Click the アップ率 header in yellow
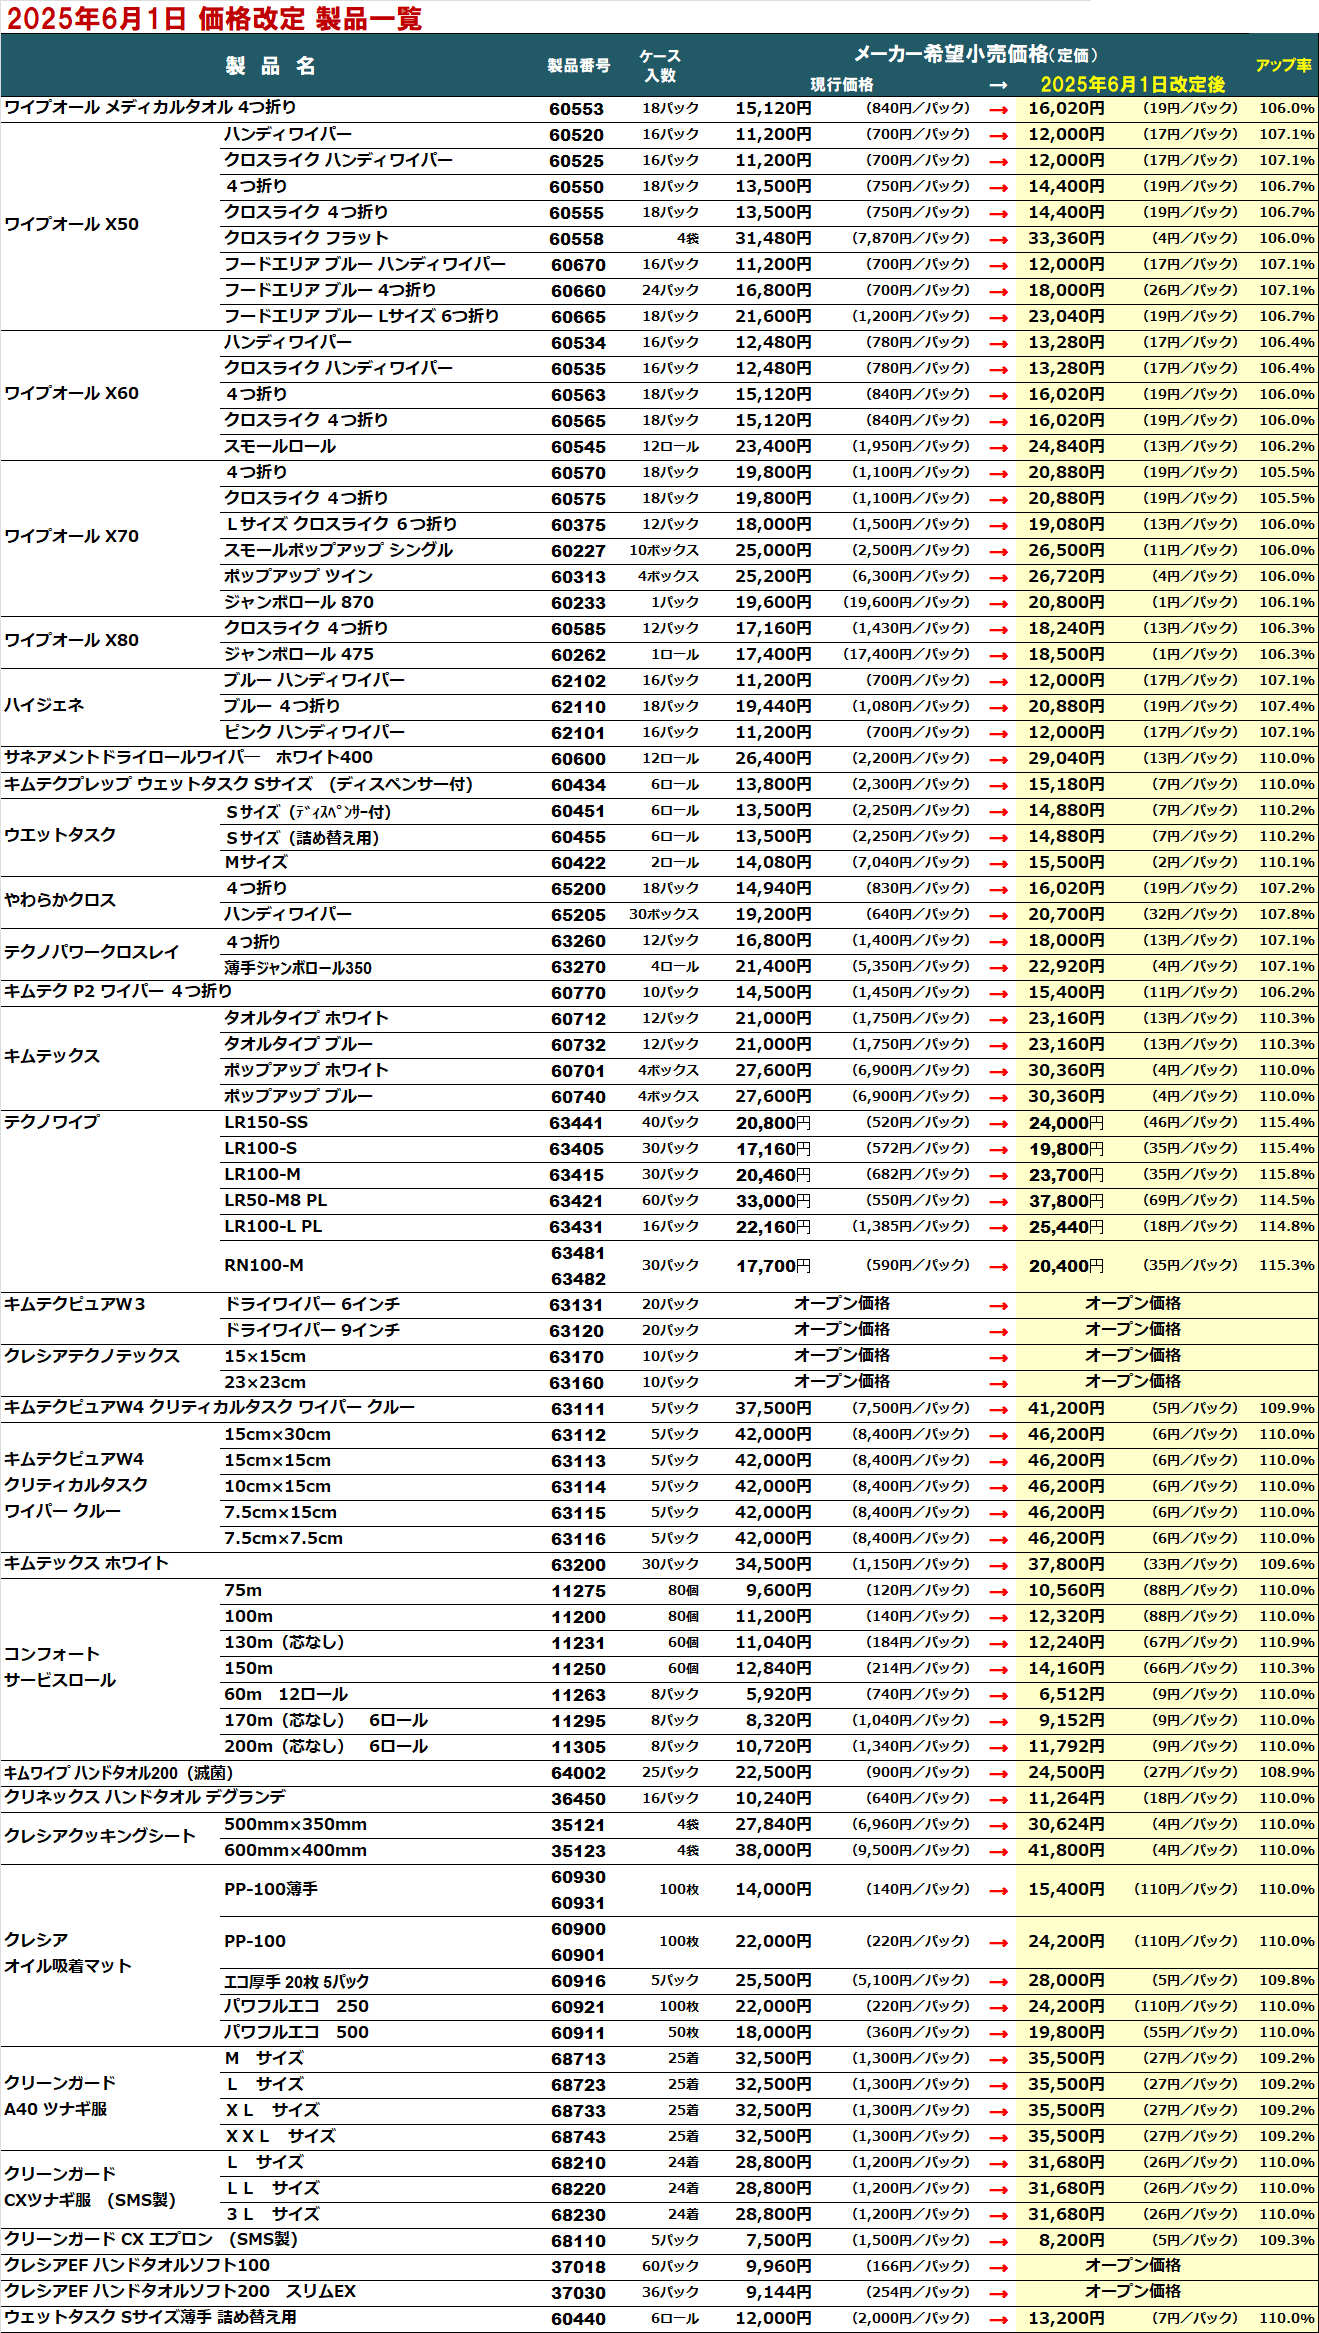Image resolution: width=1319 pixels, height=2333 pixels. [x=1283, y=65]
